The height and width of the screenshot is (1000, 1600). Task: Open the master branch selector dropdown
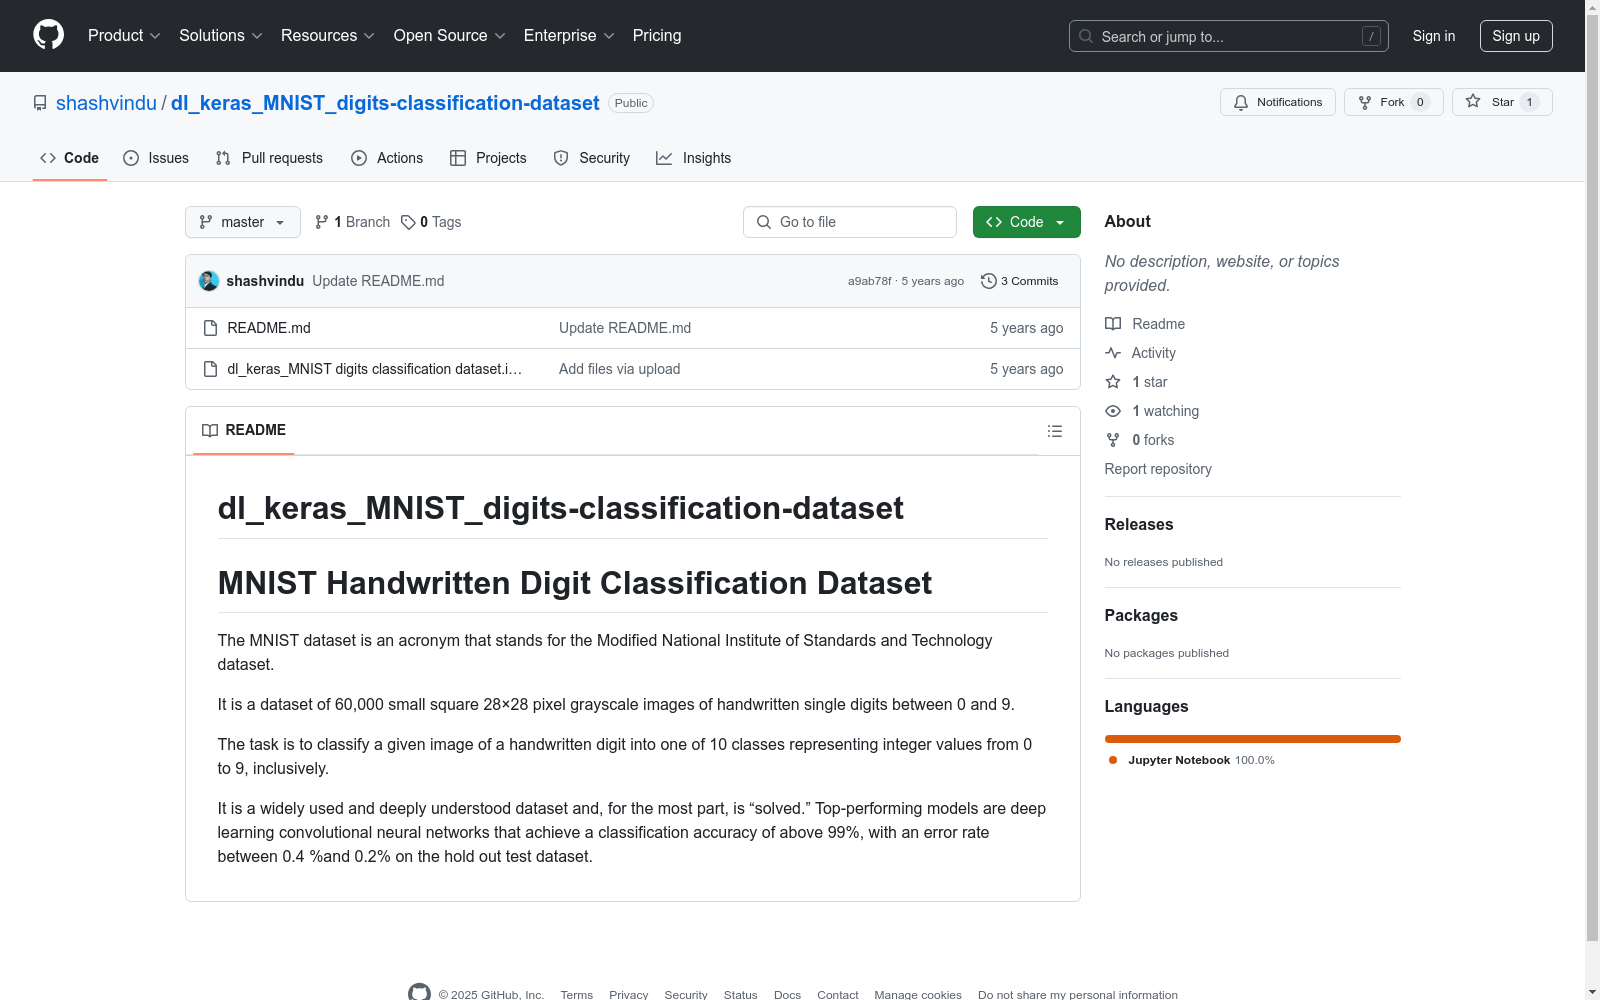(243, 222)
